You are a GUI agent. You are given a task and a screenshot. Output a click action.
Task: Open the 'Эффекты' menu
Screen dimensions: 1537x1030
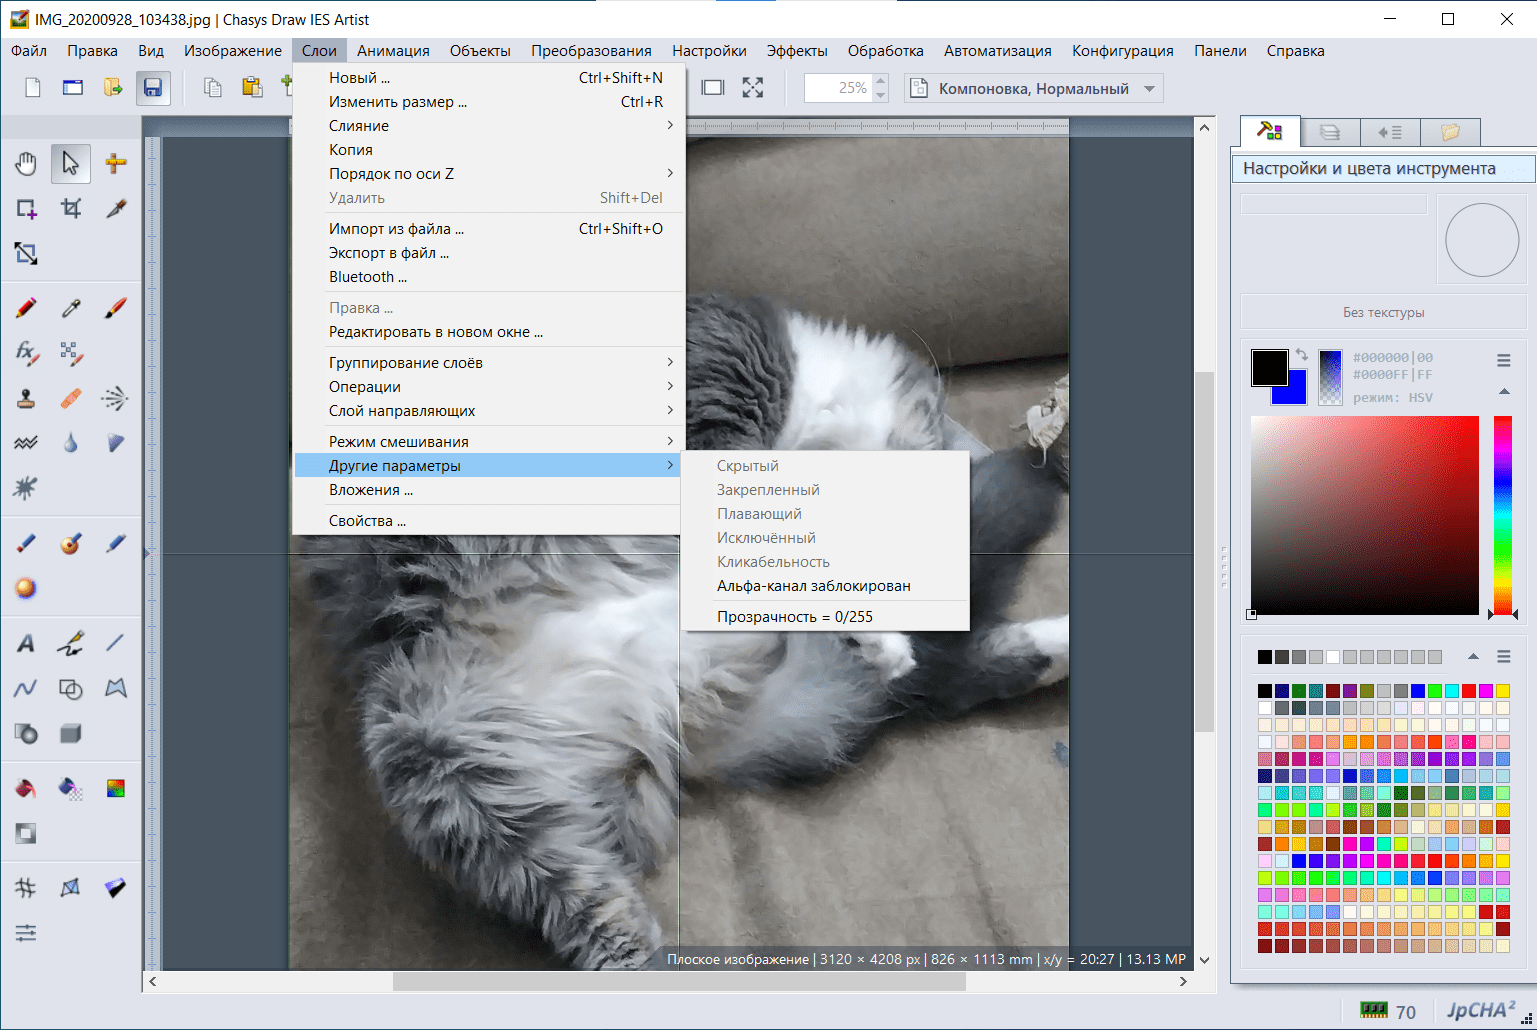(797, 51)
